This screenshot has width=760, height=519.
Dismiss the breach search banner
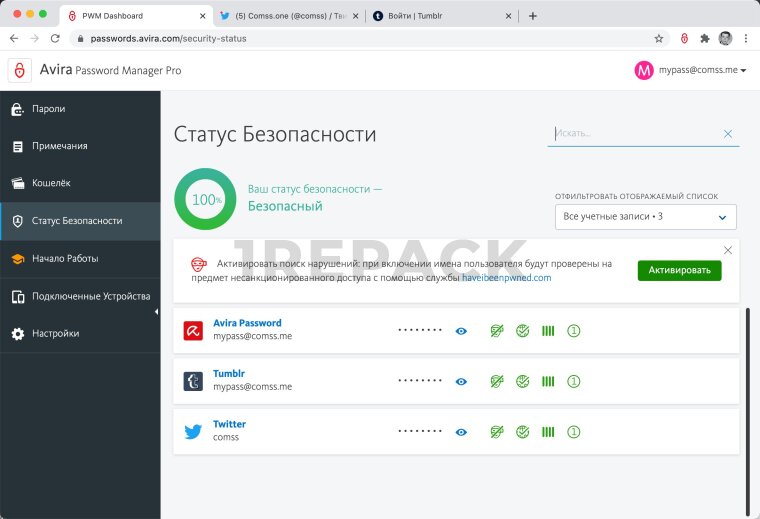(728, 251)
